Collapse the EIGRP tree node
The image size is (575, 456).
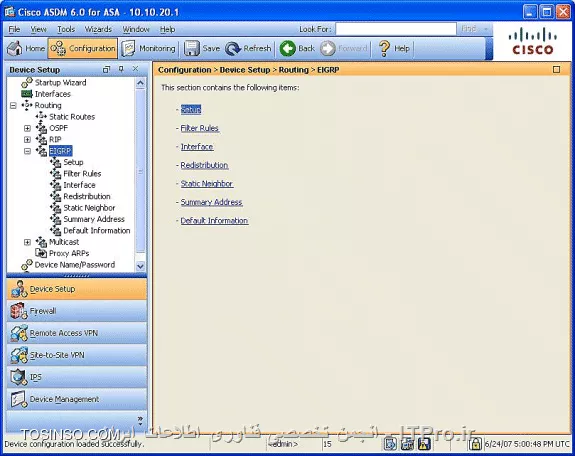(x=27, y=151)
